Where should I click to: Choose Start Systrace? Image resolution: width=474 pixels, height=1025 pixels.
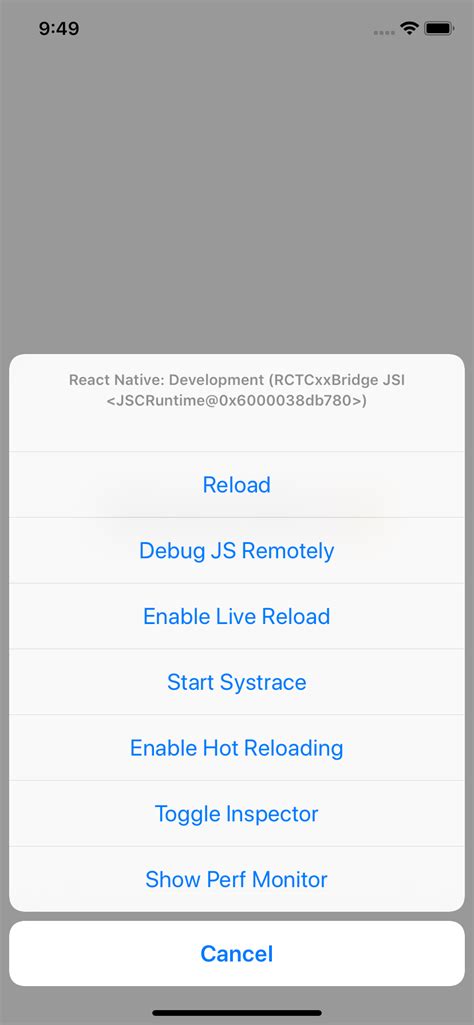click(237, 682)
